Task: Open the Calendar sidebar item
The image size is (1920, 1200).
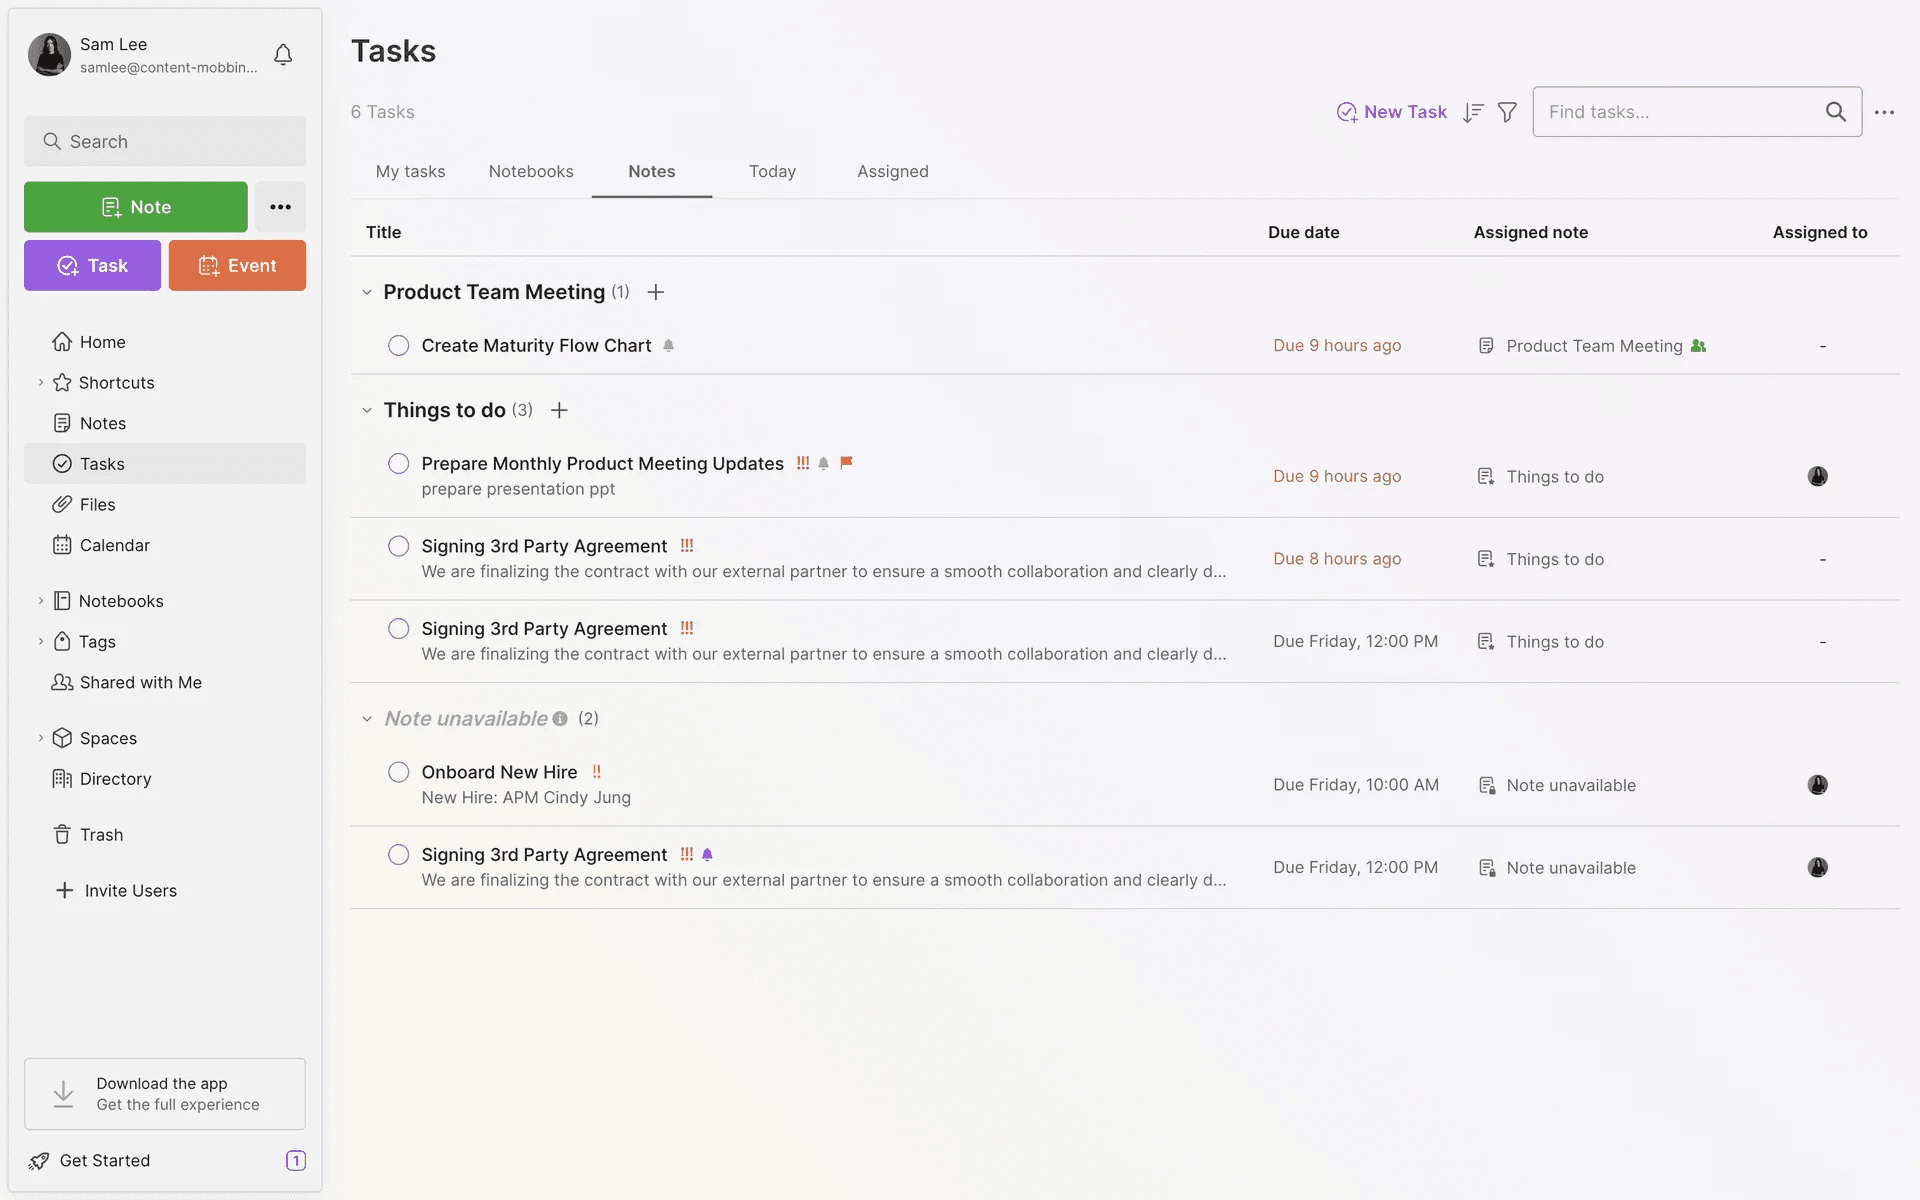Action: point(114,545)
